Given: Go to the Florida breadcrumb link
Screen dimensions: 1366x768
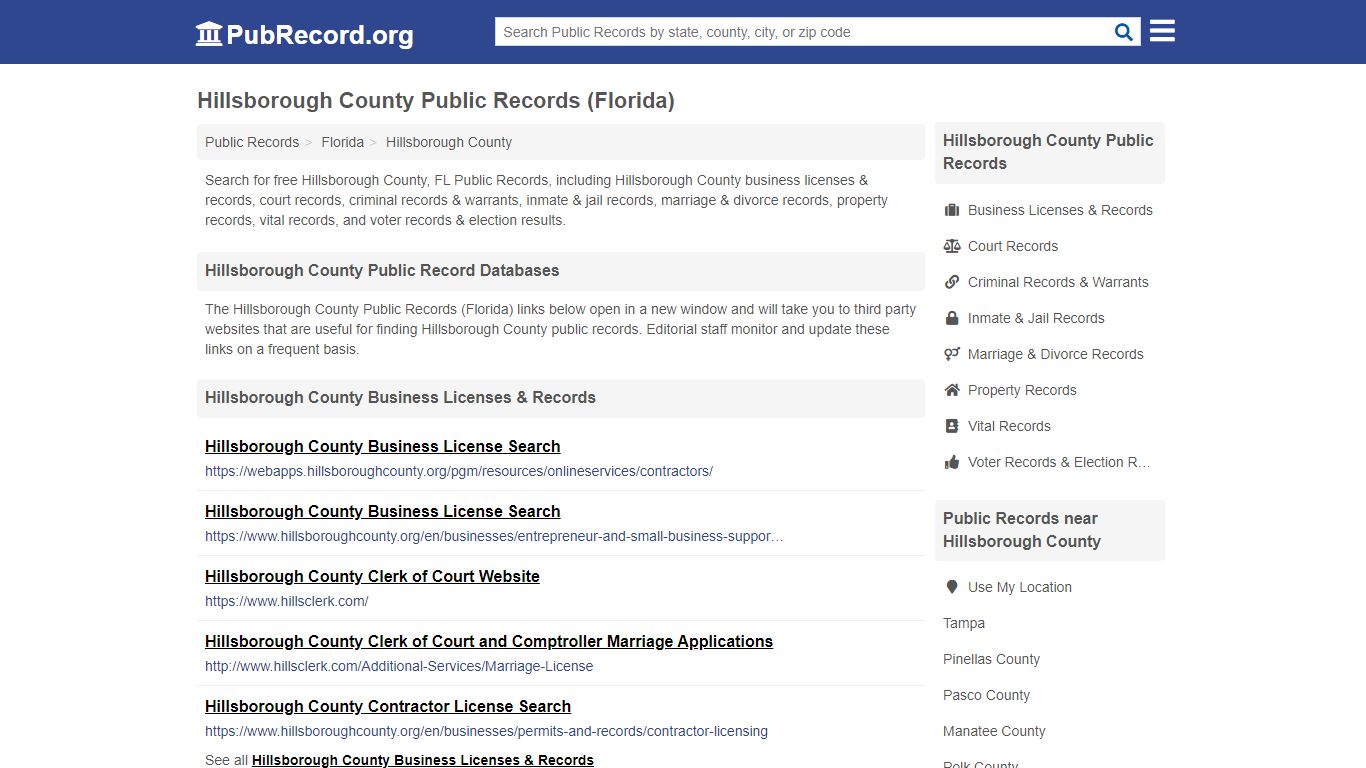Looking at the screenshot, I should (342, 142).
